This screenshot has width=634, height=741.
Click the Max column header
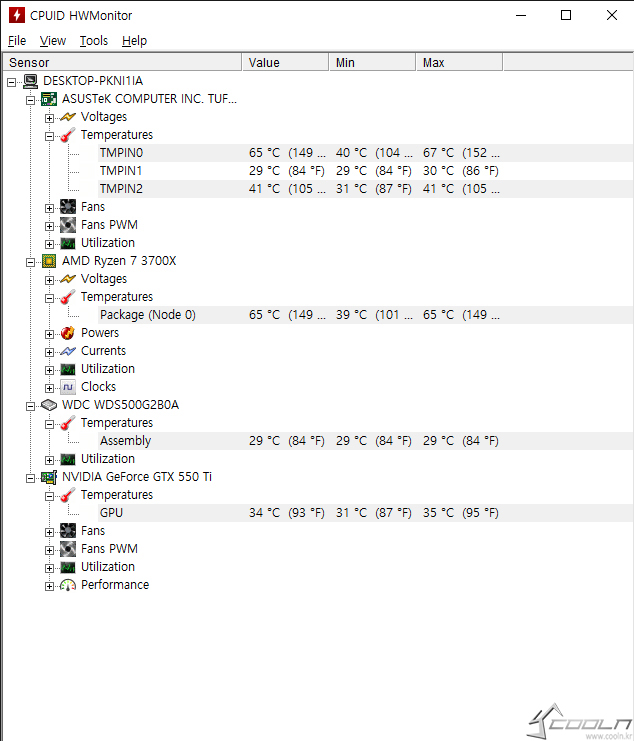click(x=459, y=62)
